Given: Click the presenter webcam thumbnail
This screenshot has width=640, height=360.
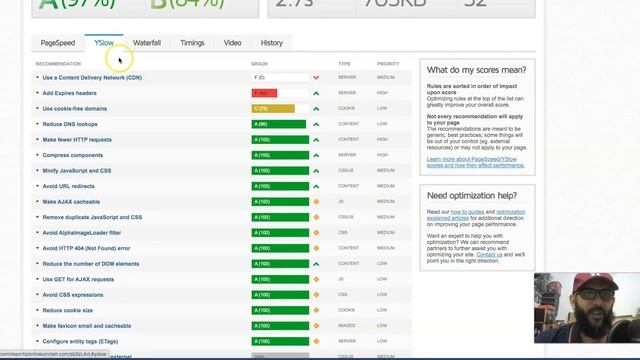Looking at the screenshot, I should (587, 308).
